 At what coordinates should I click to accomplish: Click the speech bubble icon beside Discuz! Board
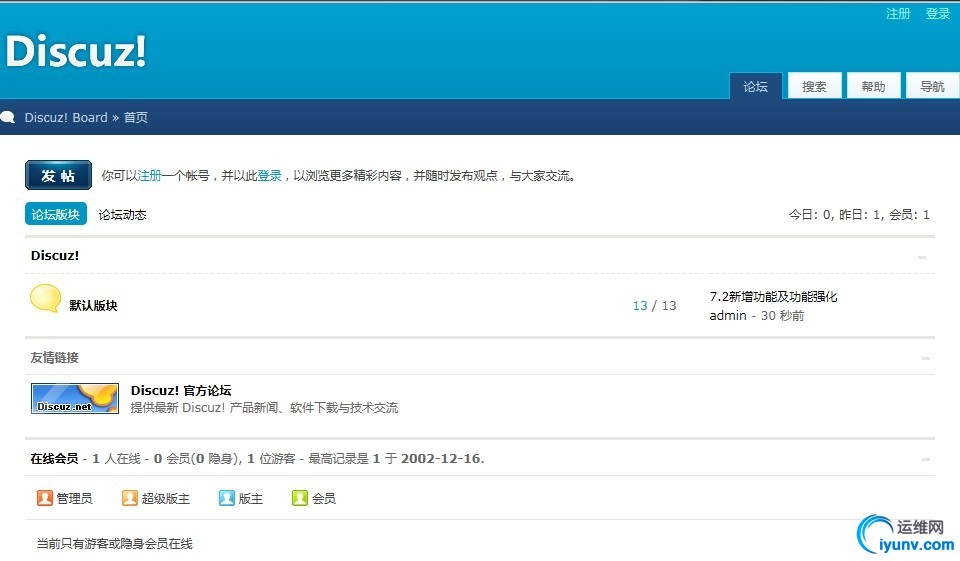click(x=8, y=117)
